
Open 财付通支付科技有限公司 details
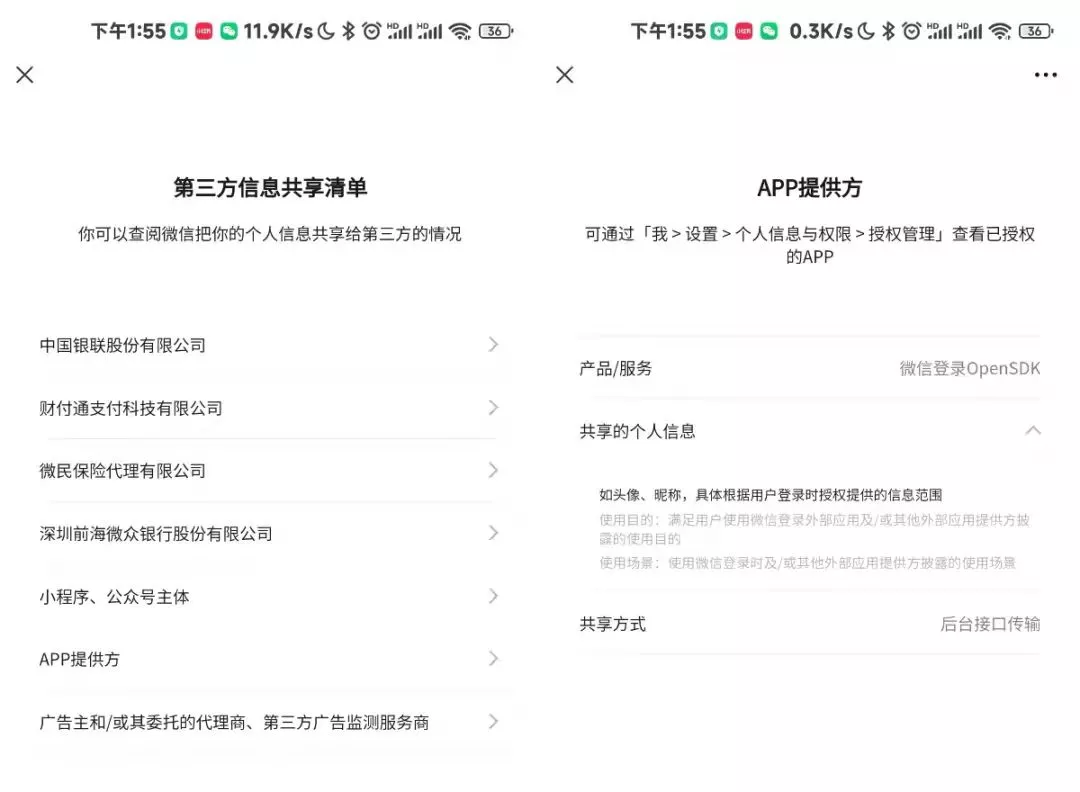(270, 408)
